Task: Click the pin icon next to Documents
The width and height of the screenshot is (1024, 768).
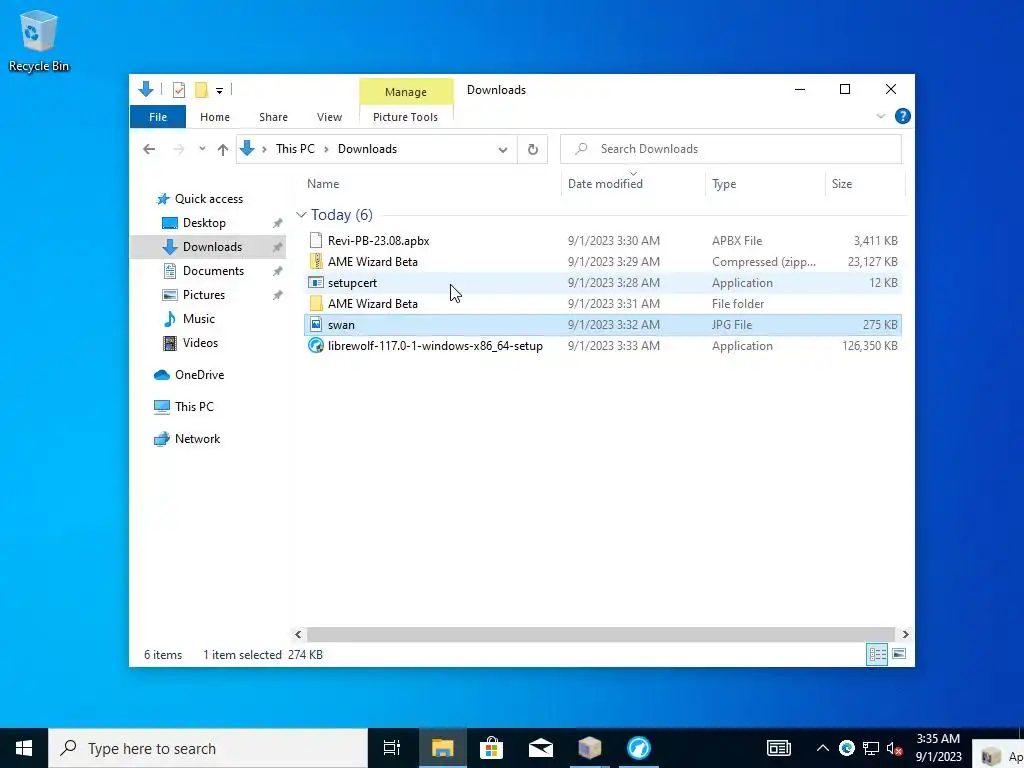Action: (278, 271)
